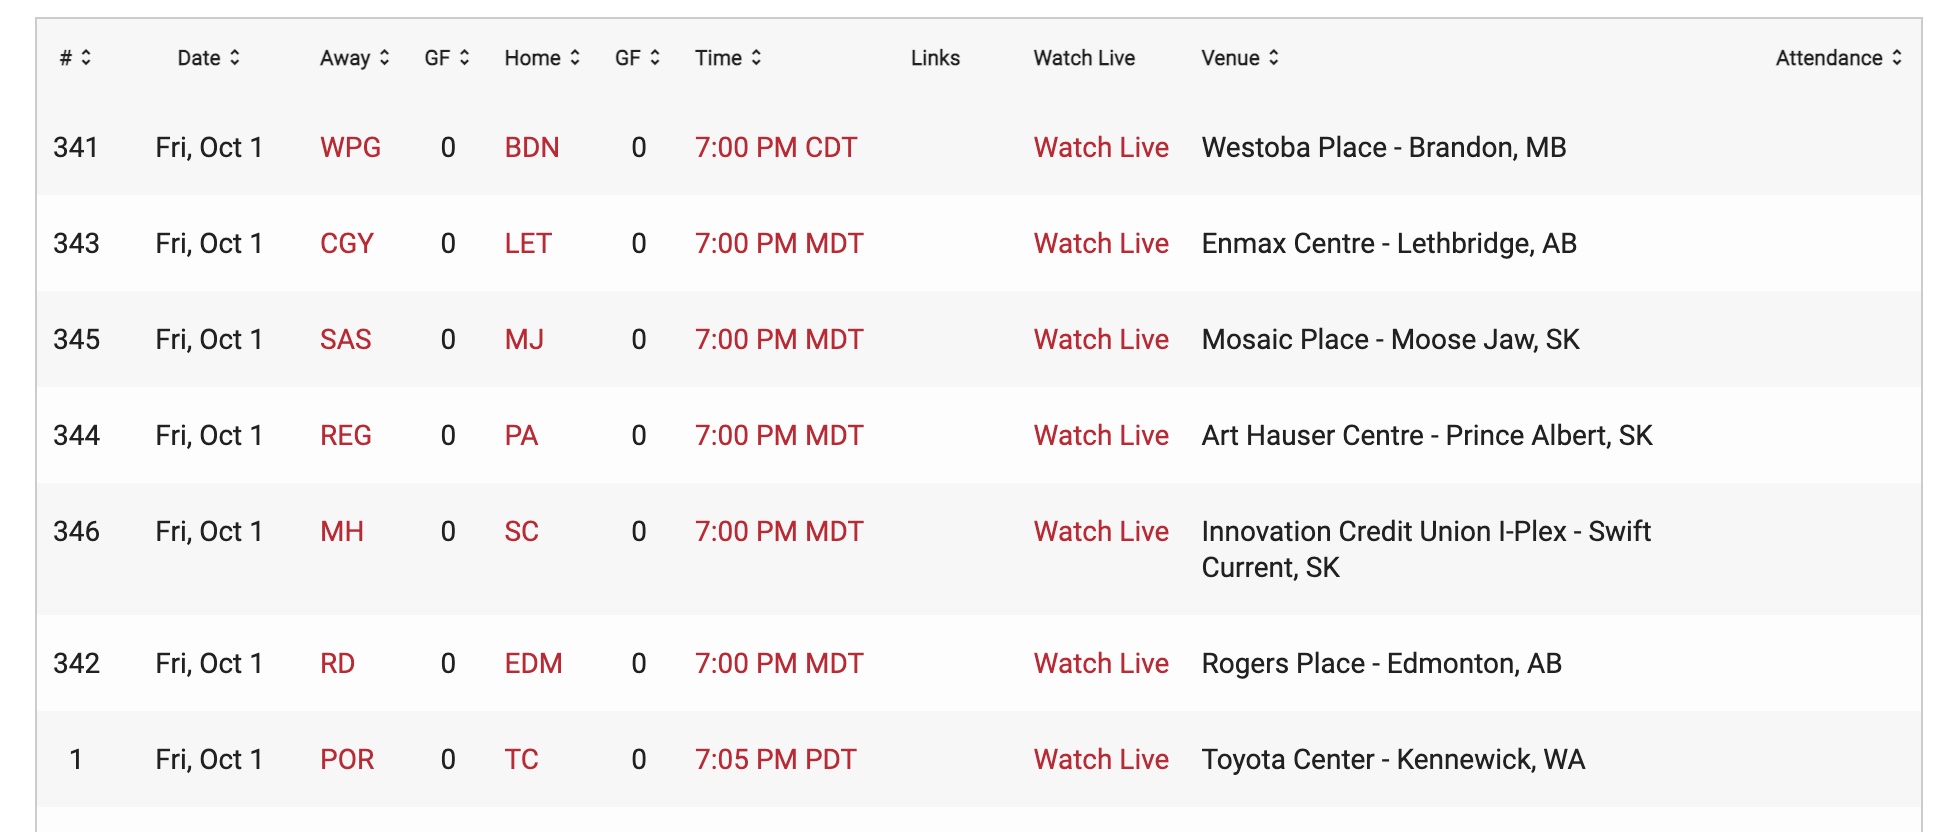1949x832 pixels.
Task: Watch Live the Portland at Tri-City game
Action: [x=1101, y=760]
